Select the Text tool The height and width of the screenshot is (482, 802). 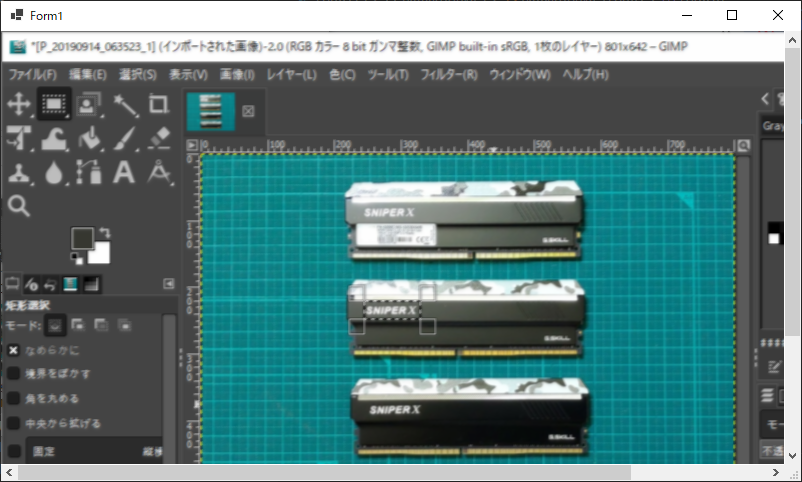point(124,172)
